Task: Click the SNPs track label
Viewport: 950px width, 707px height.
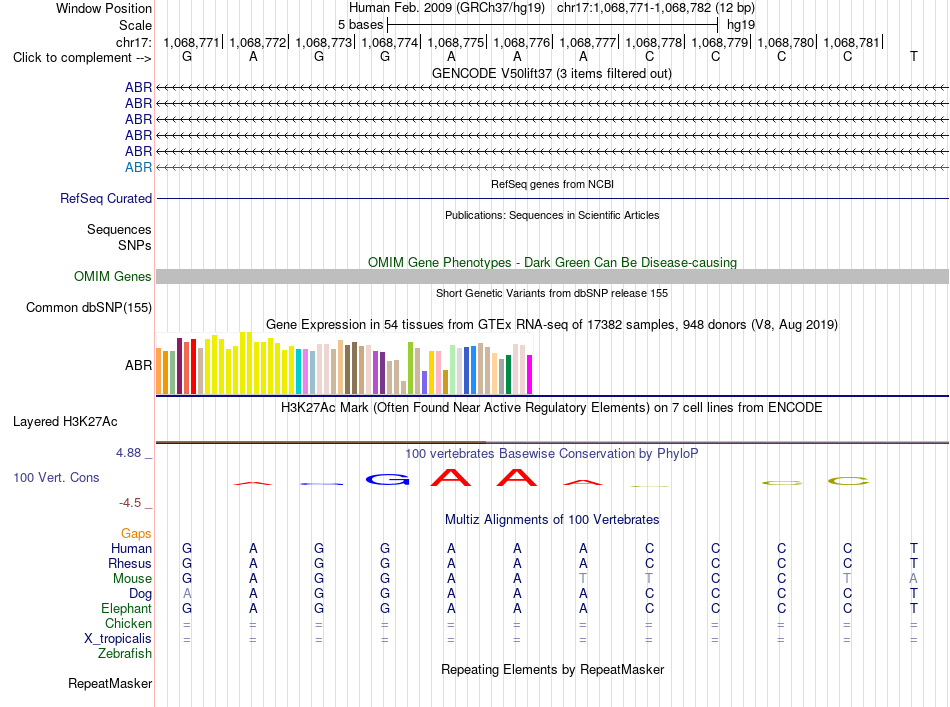Action: 135,245
